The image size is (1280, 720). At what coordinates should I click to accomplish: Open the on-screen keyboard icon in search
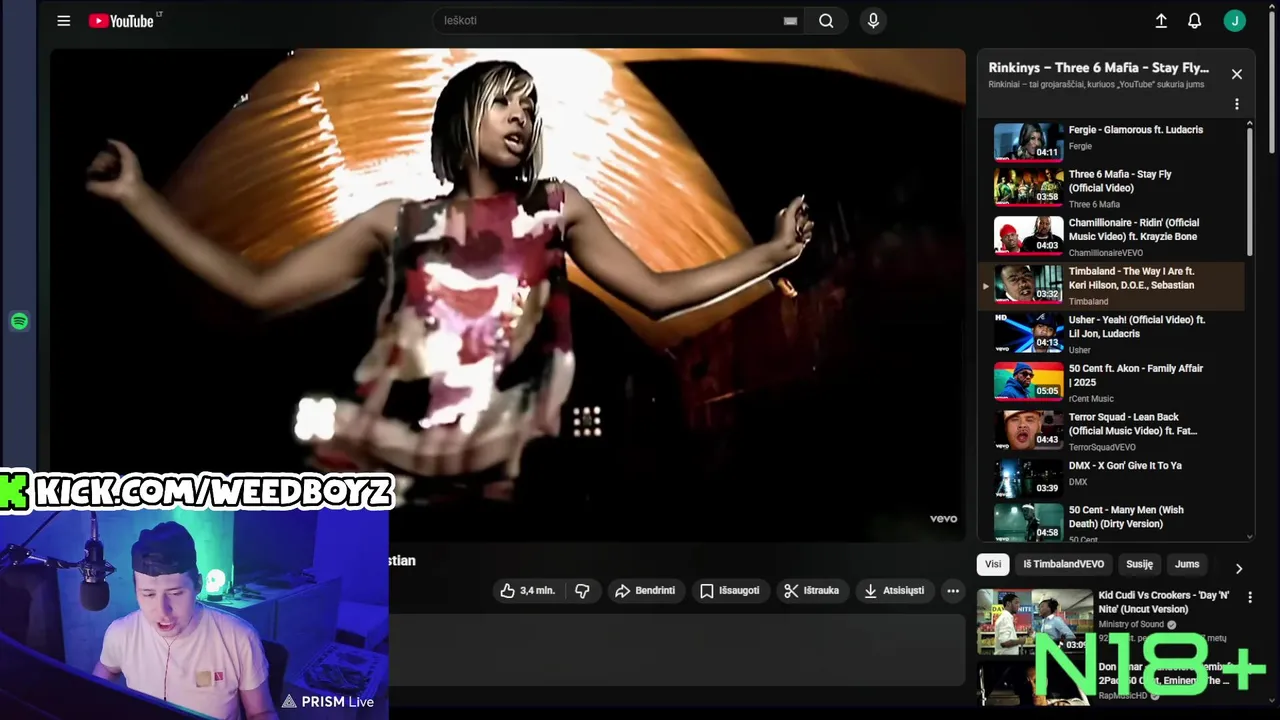click(790, 20)
